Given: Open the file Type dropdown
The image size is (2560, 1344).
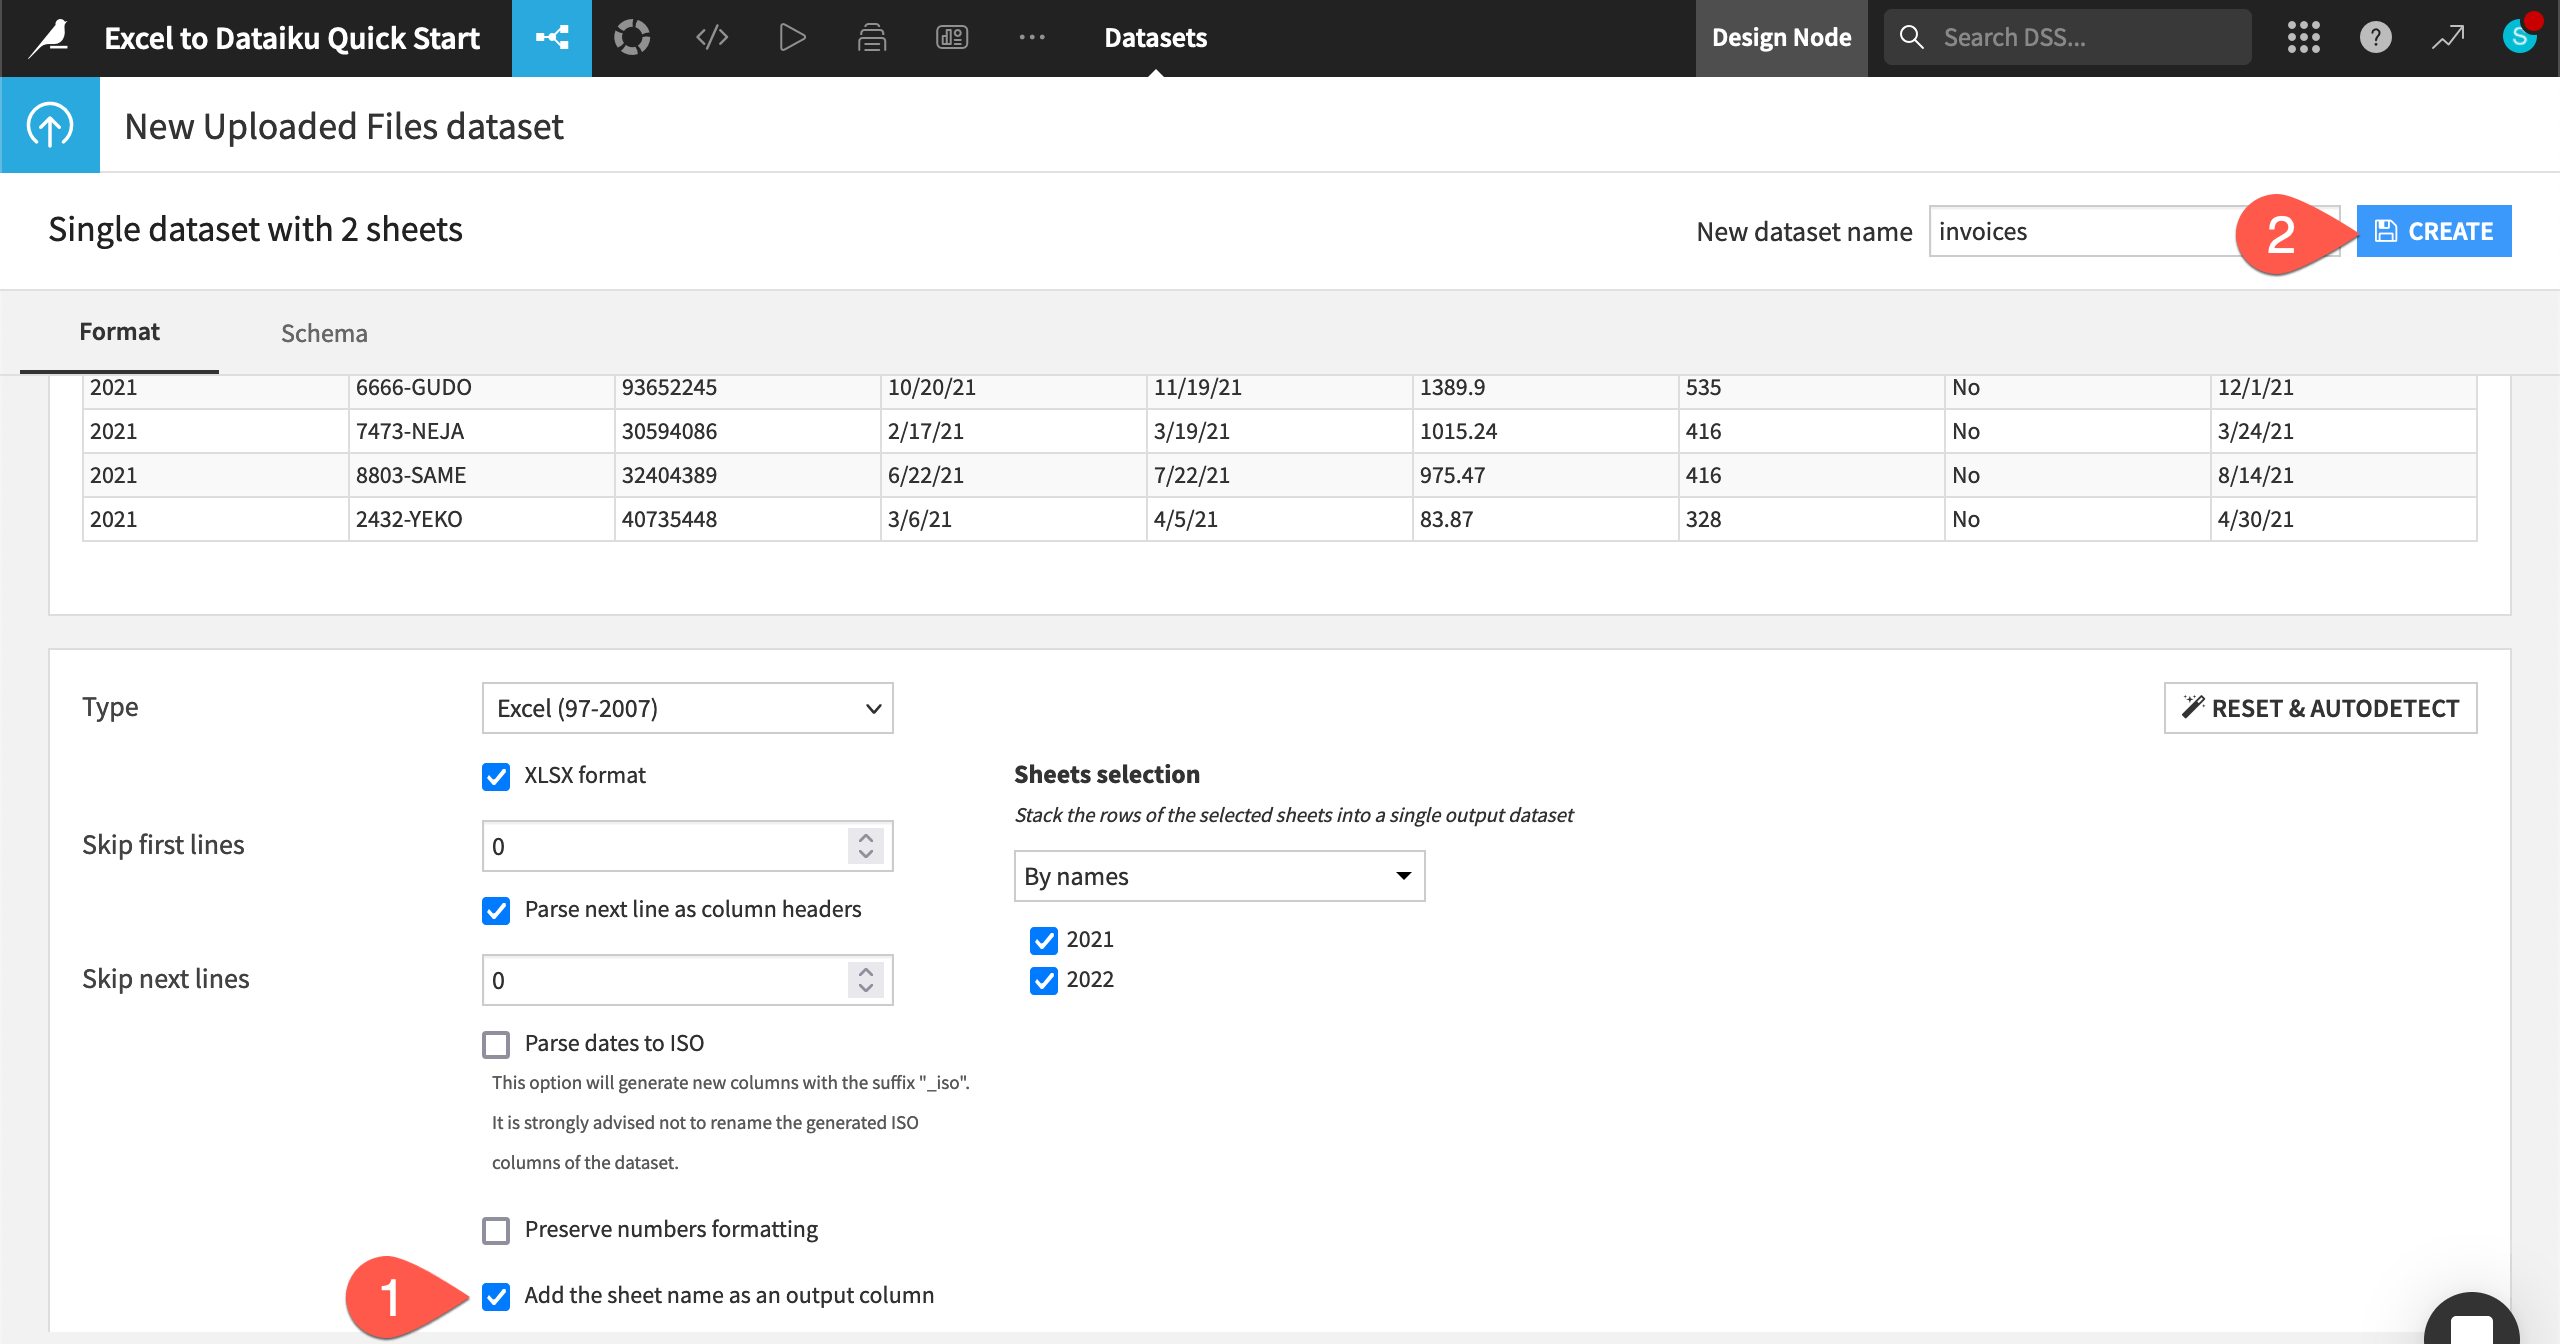Looking at the screenshot, I should pos(686,707).
